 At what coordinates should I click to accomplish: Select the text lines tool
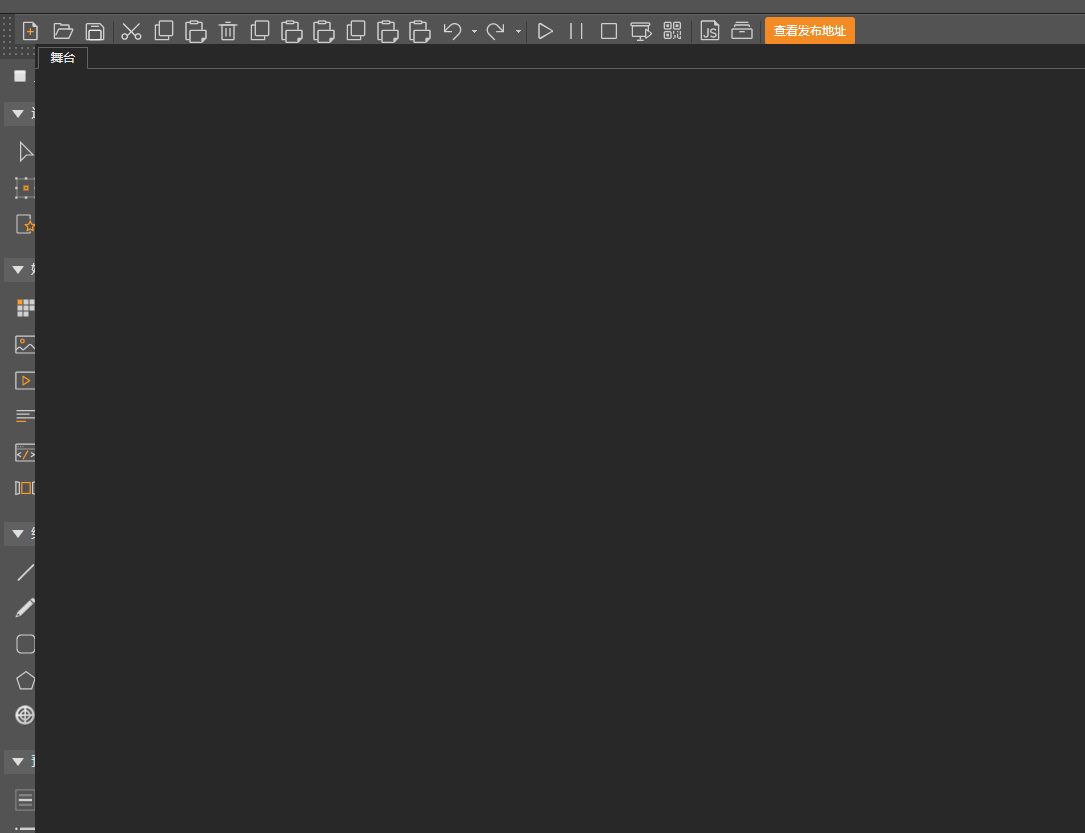25,416
